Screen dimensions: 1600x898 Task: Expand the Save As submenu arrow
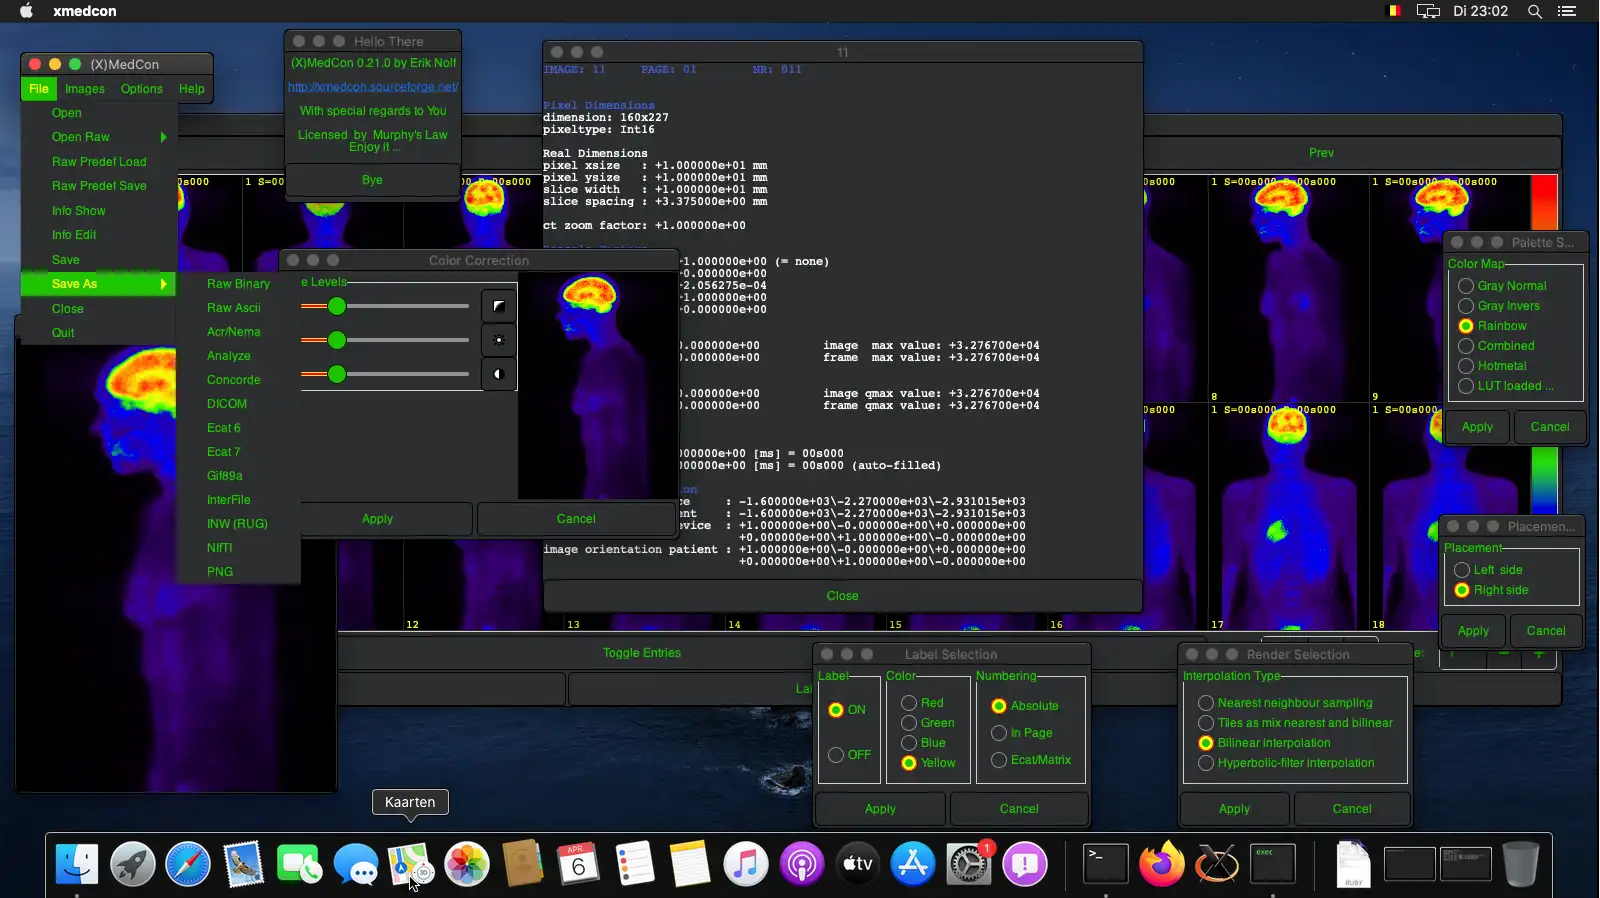click(163, 284)
